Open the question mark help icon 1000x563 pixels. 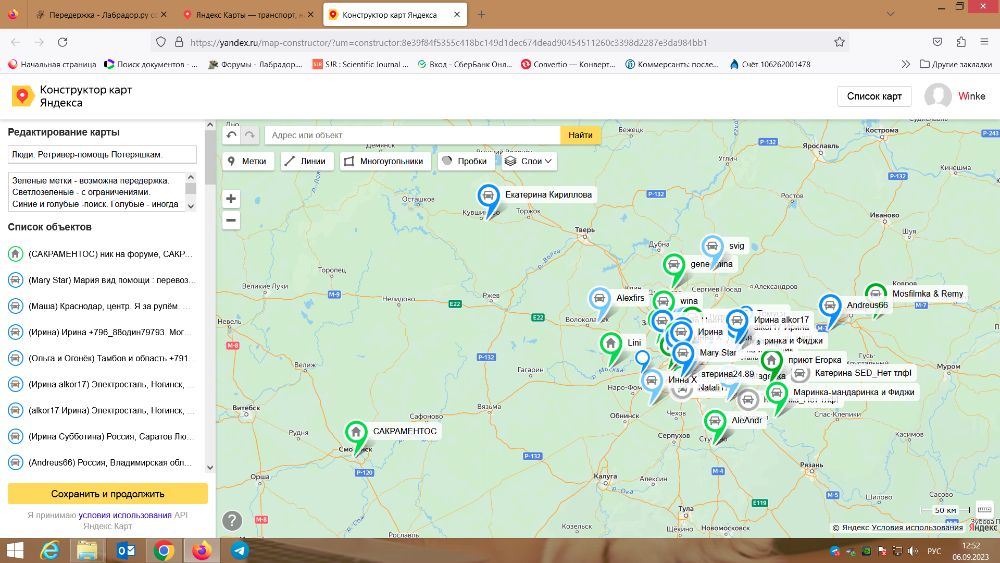(x=232, y=520)
